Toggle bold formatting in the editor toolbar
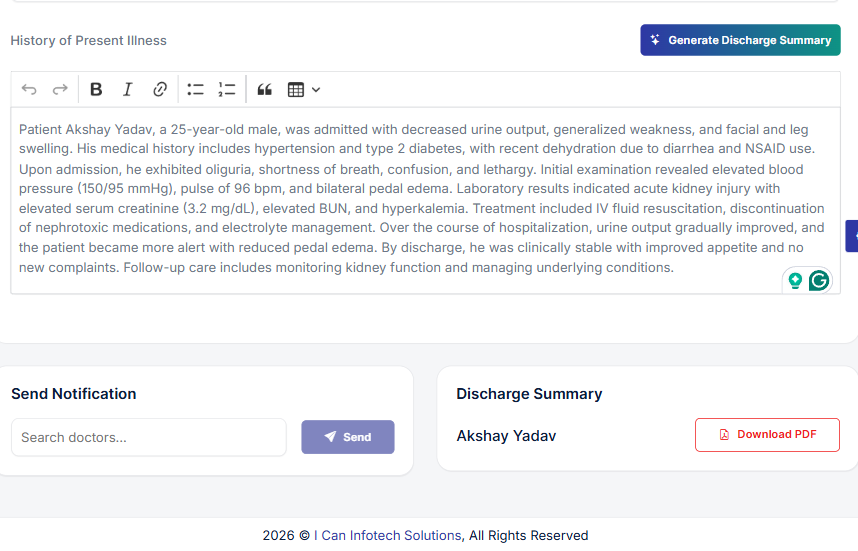The image size is (858, 551). (96, 90)
